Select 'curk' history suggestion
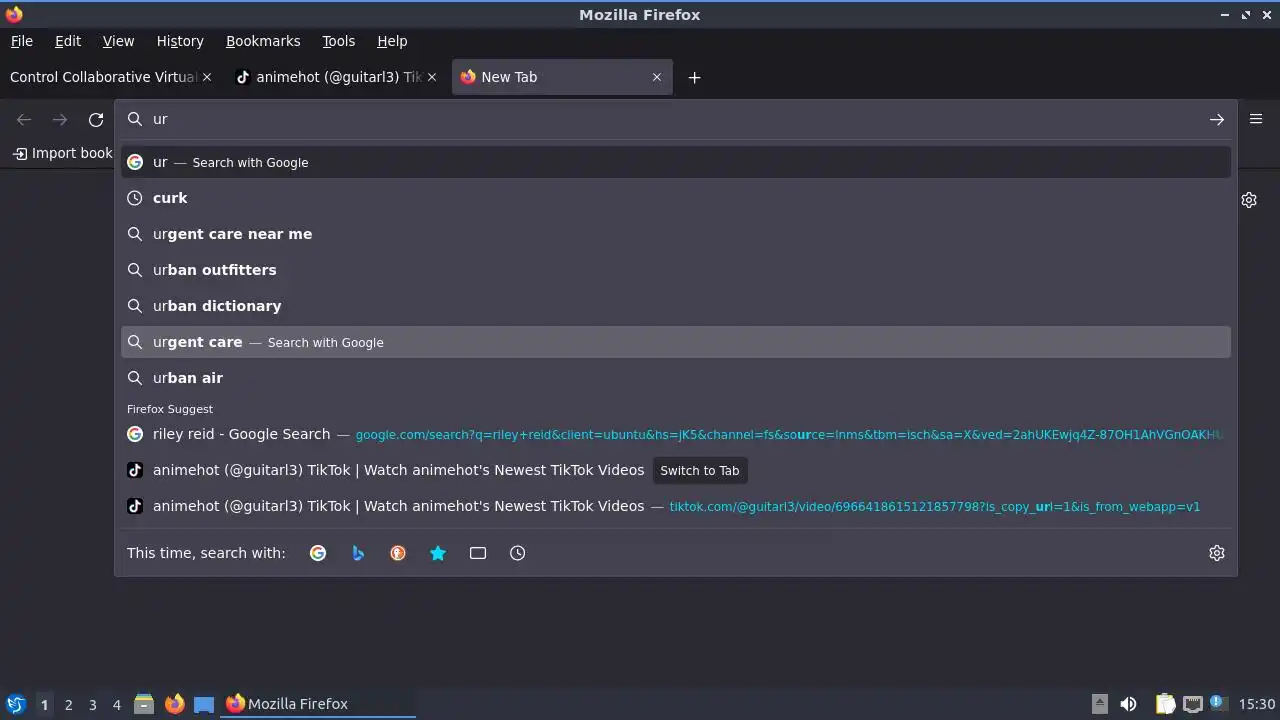The height and width of the screenshot is (720, 1280). [x=676, y=198]
